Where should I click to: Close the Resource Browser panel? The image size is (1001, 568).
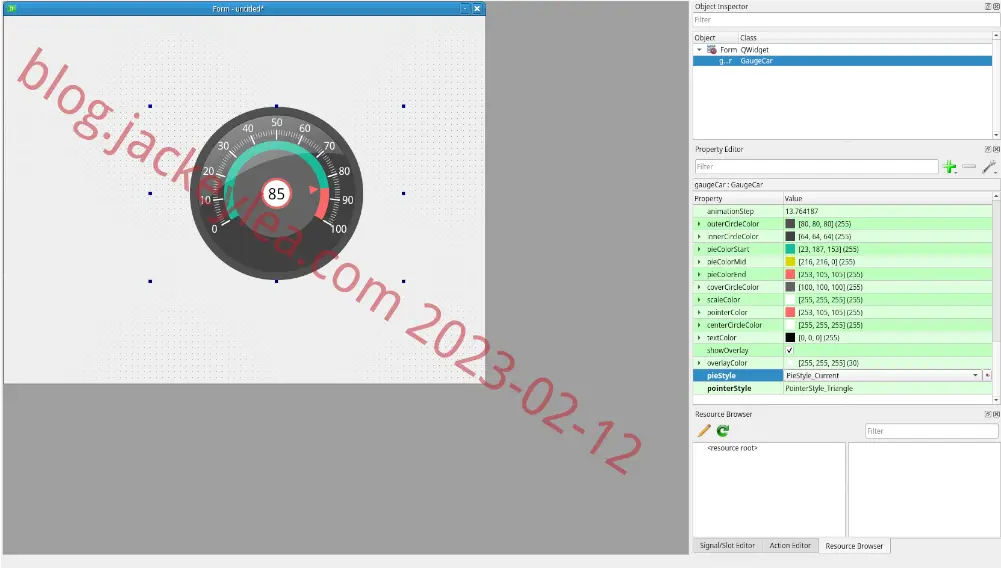(x=997, y=414)
